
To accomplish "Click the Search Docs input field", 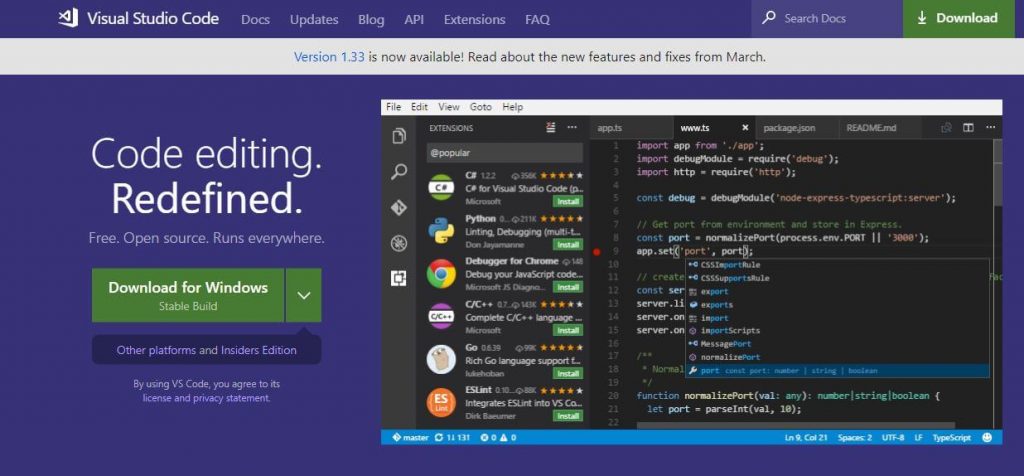I will pyautogui.click(x=827, y=18).
